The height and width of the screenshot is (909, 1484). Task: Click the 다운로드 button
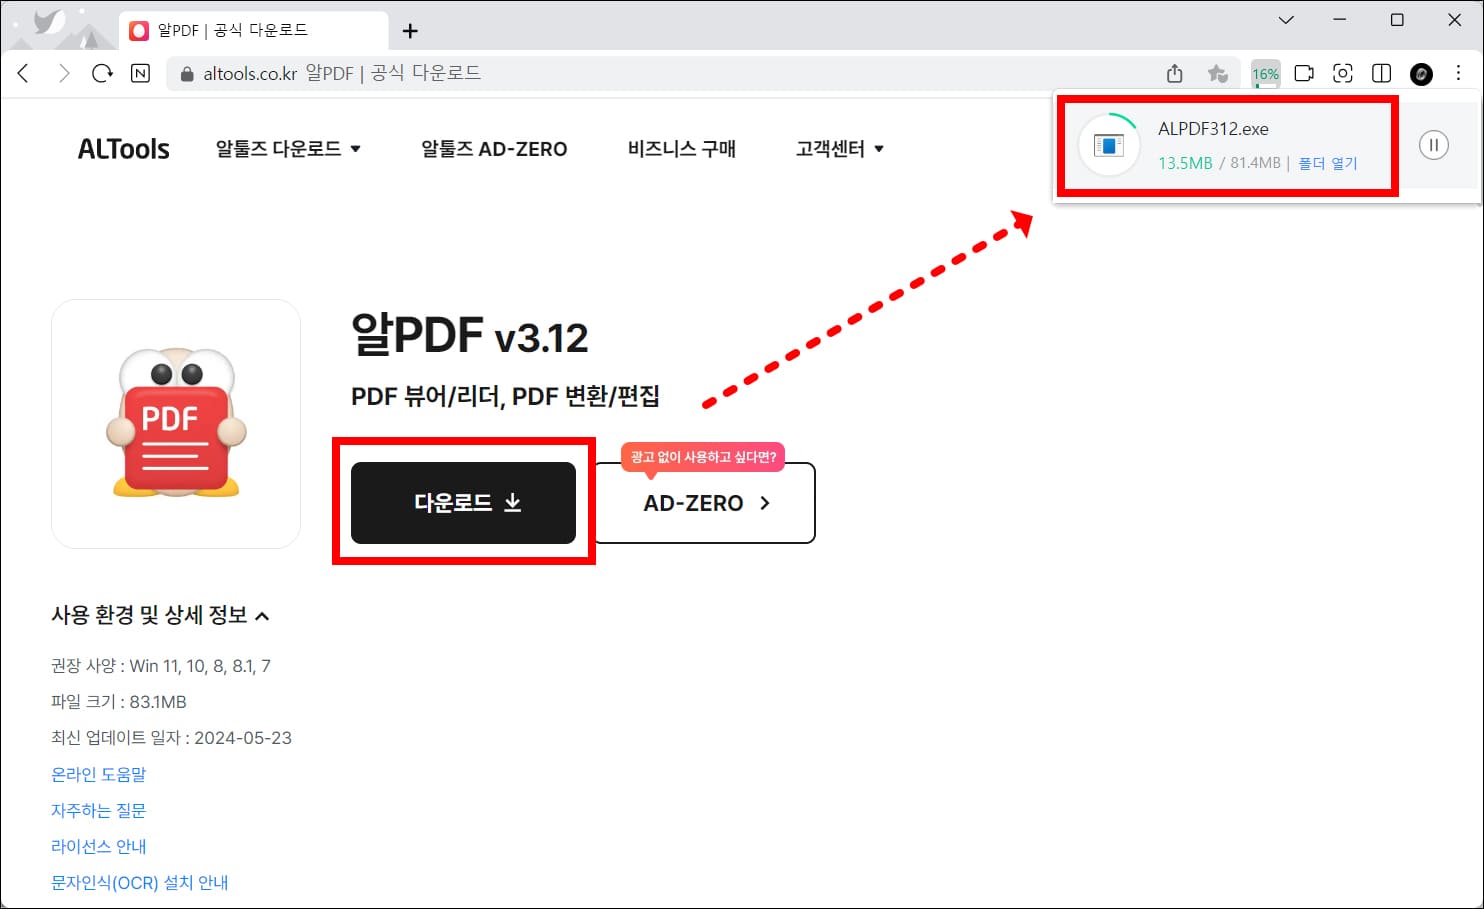tap(463, 503)
